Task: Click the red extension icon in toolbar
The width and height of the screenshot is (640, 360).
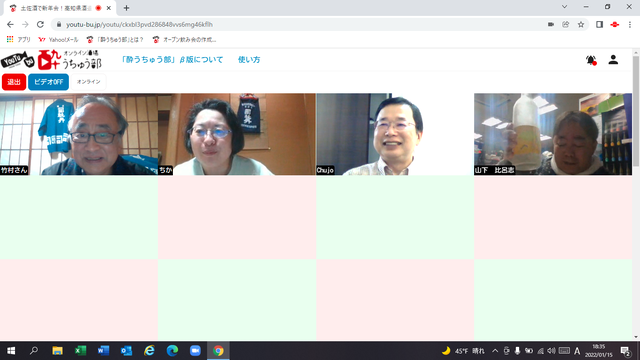Action: tap(615, 24)
